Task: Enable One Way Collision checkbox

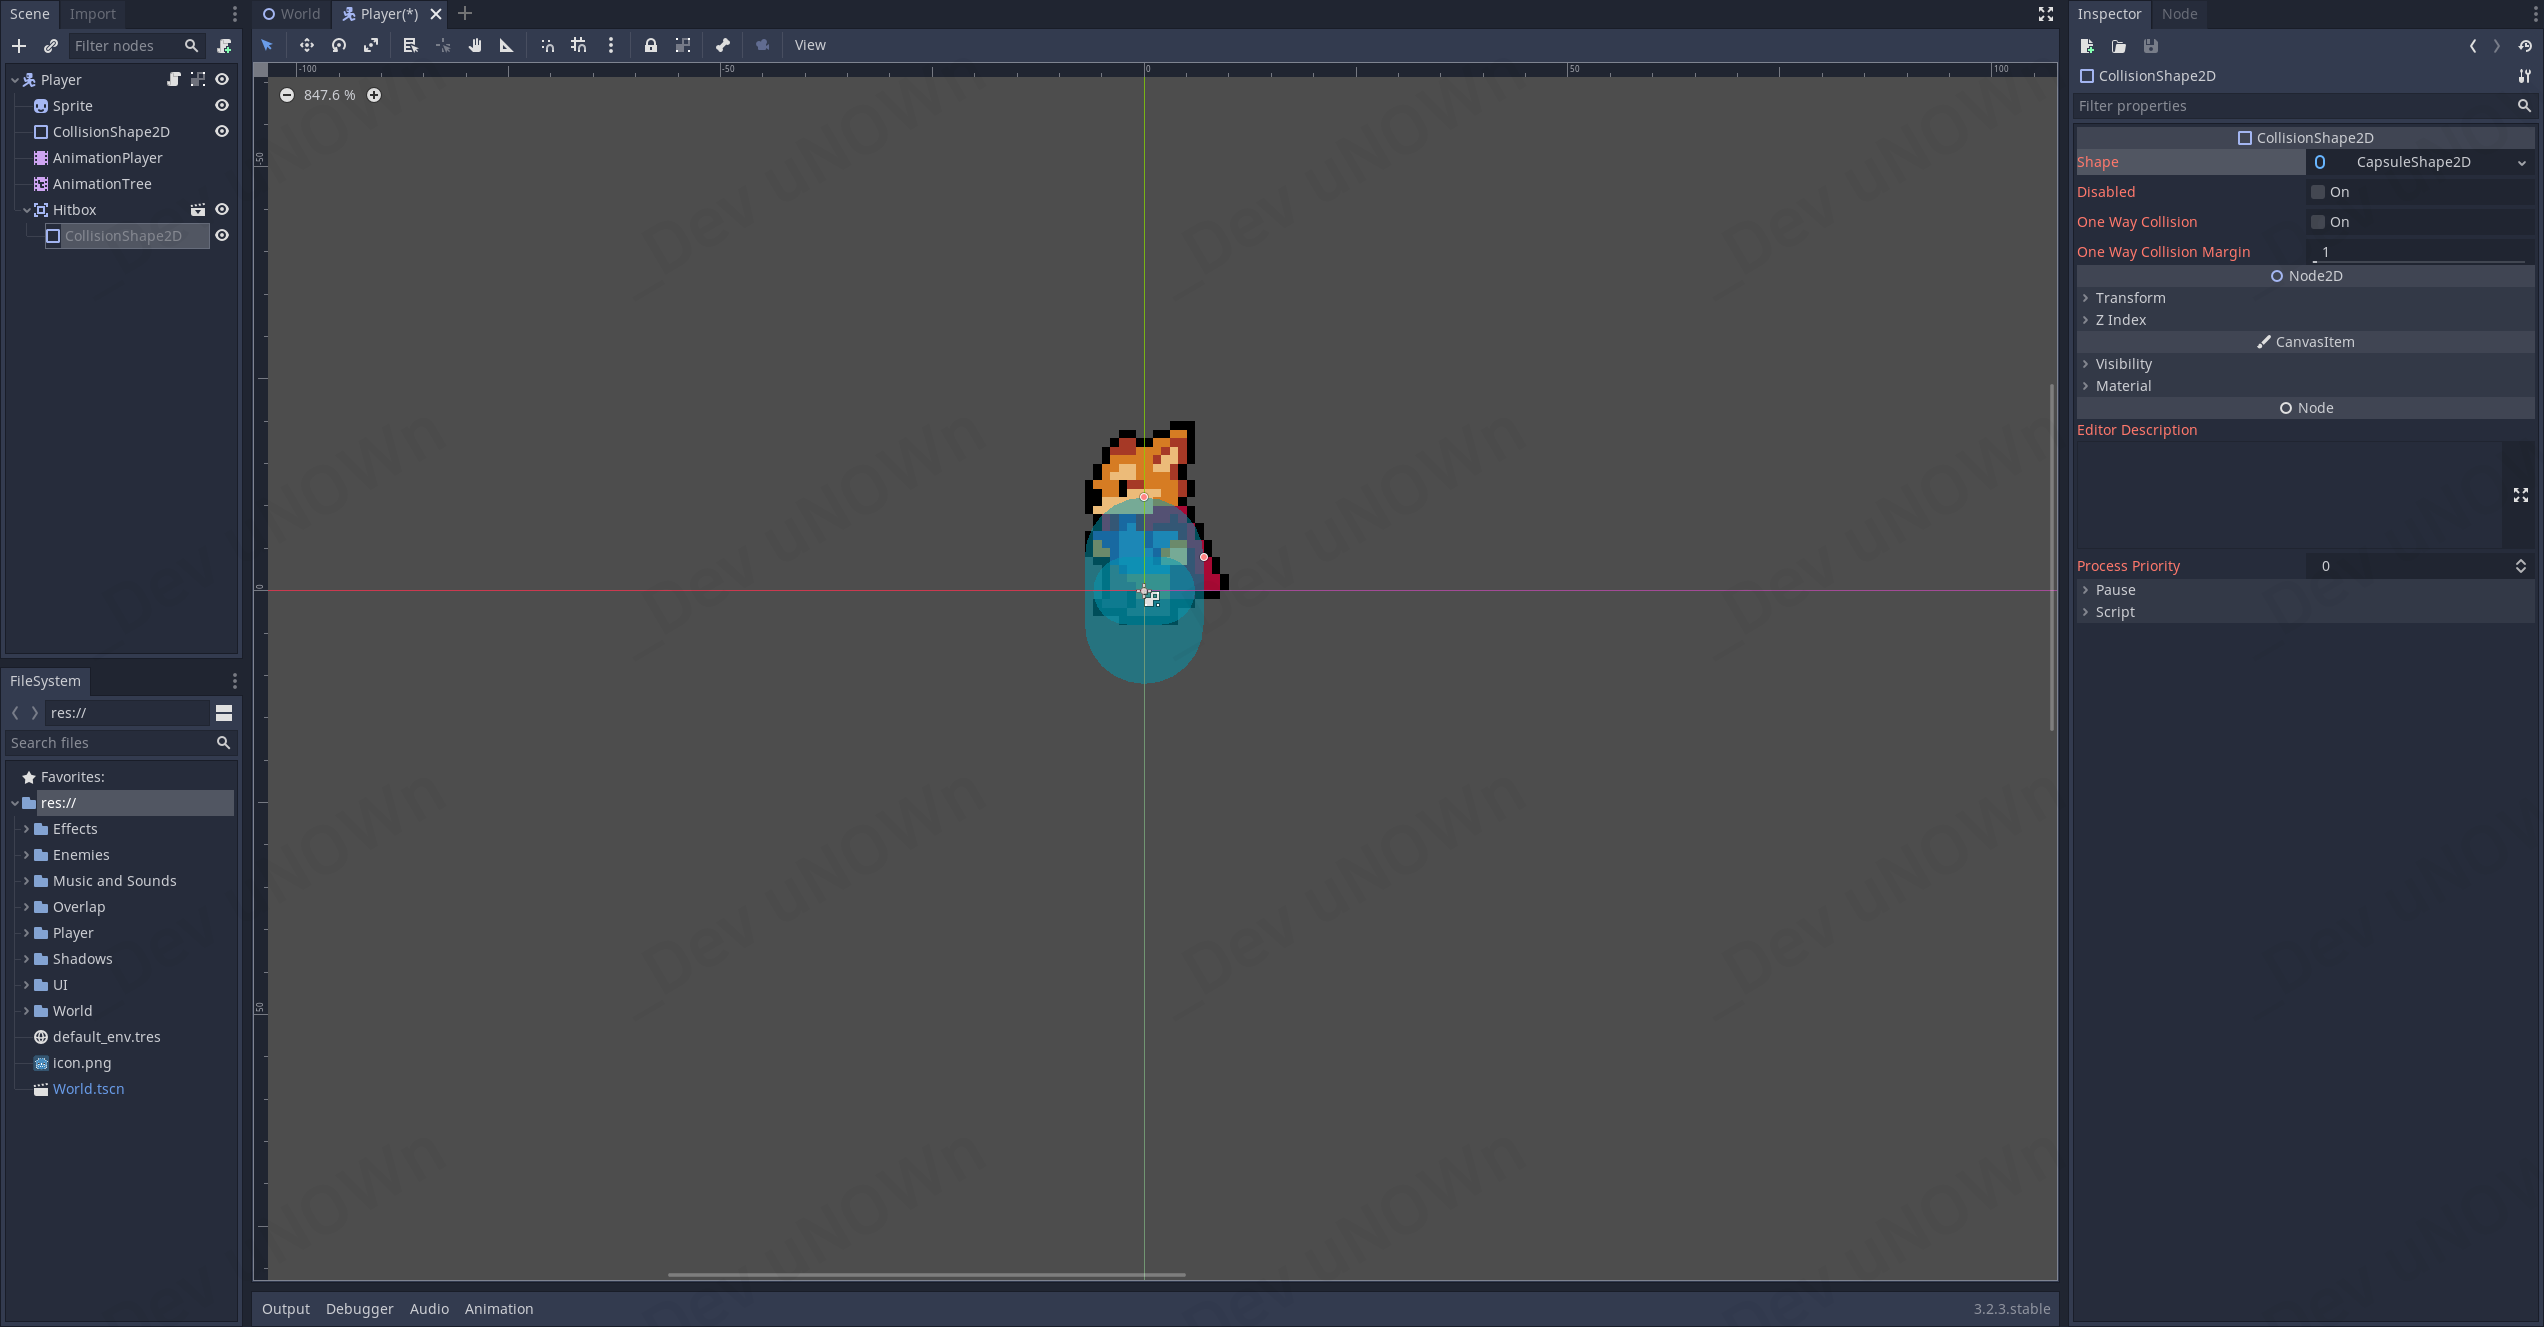Action: point(2318,222)
